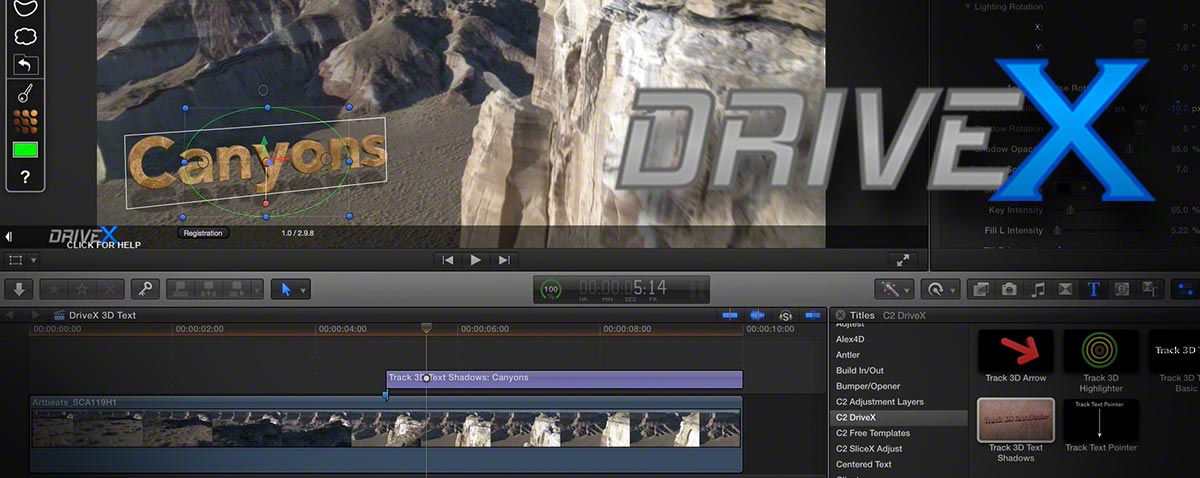The width and height of the screenshot is (1200, 478).
Task: Select the Artbeats_SCA119H1 video clip
Action: pos(386,434)
